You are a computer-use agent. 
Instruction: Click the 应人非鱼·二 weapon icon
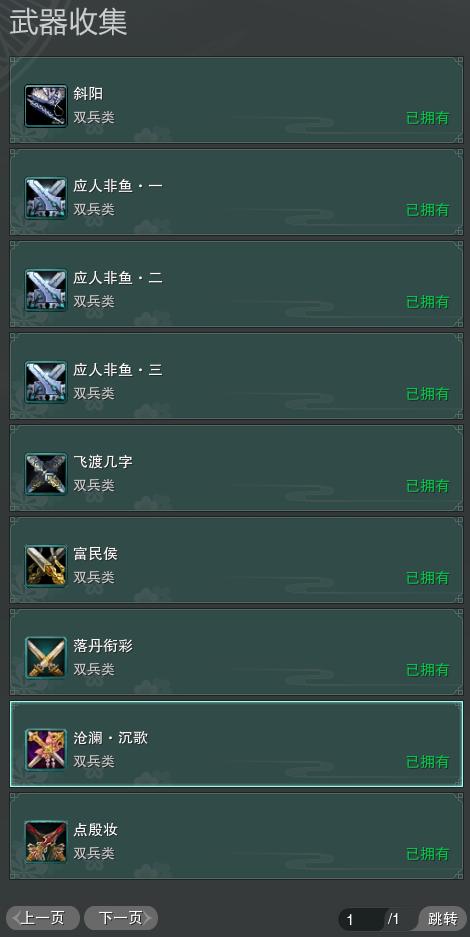[x=45, y=290]
